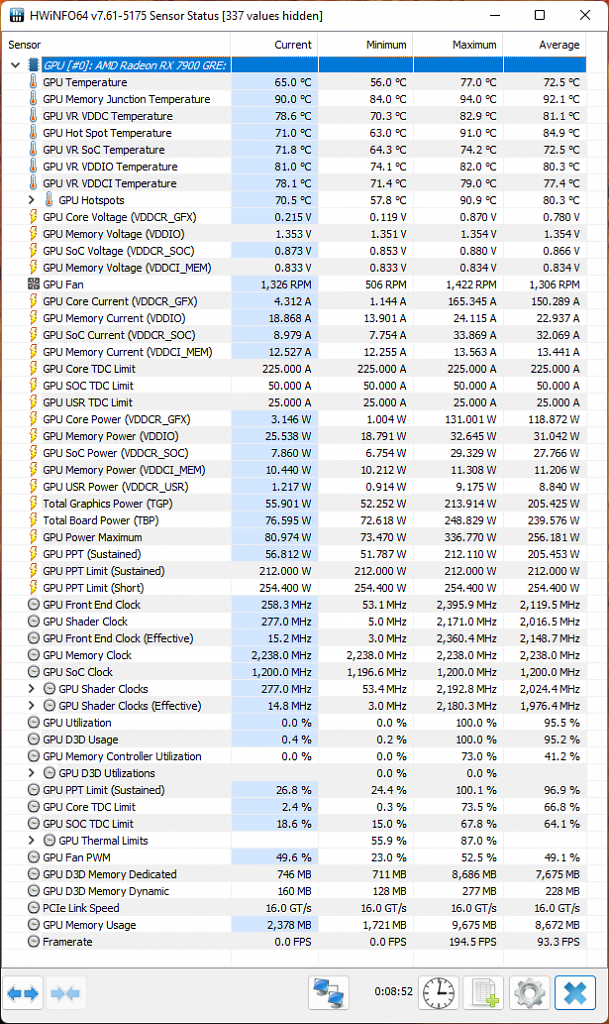Click the GPU Hot Spot Temperature thermometer icon
The height and width of the screenshot is (1024, 609).
click(33, 133)
